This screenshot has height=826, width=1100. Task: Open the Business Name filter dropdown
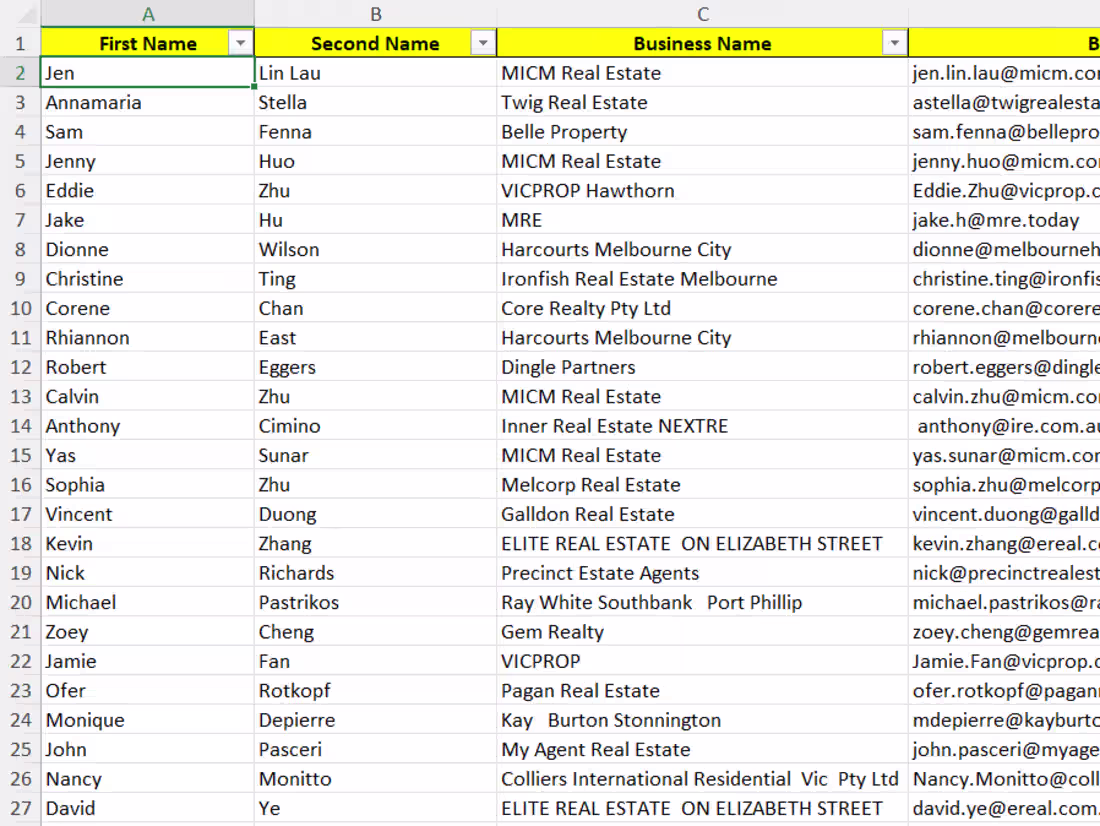(894, 44)
